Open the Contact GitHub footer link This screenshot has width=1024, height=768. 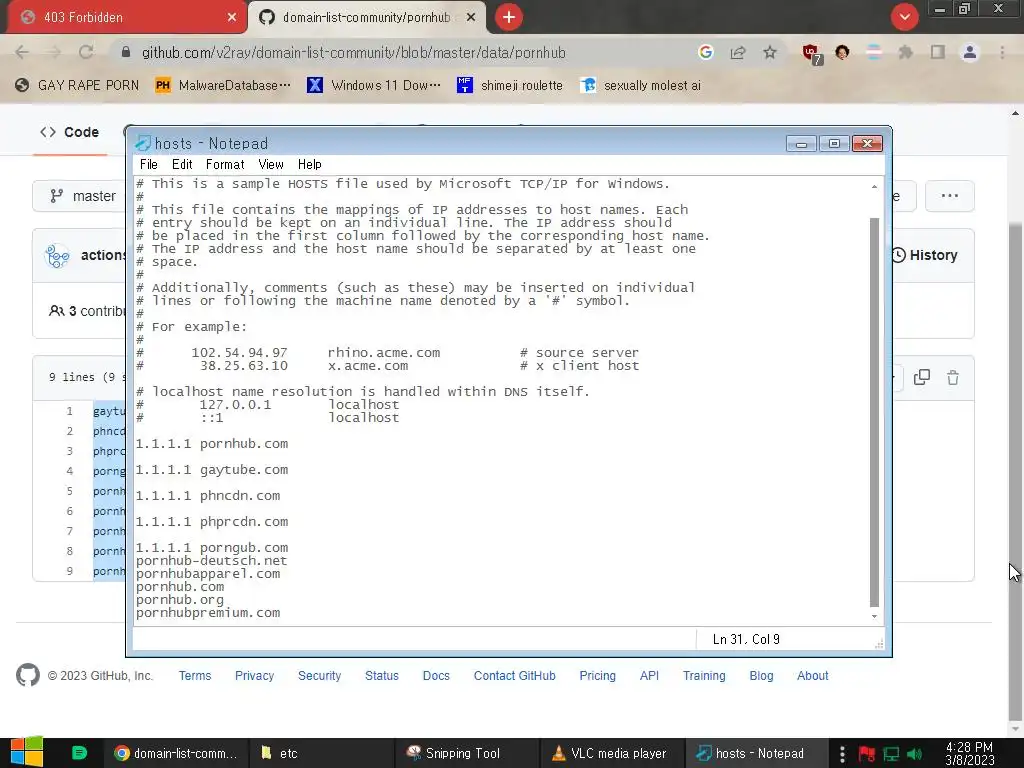[514, 676]
